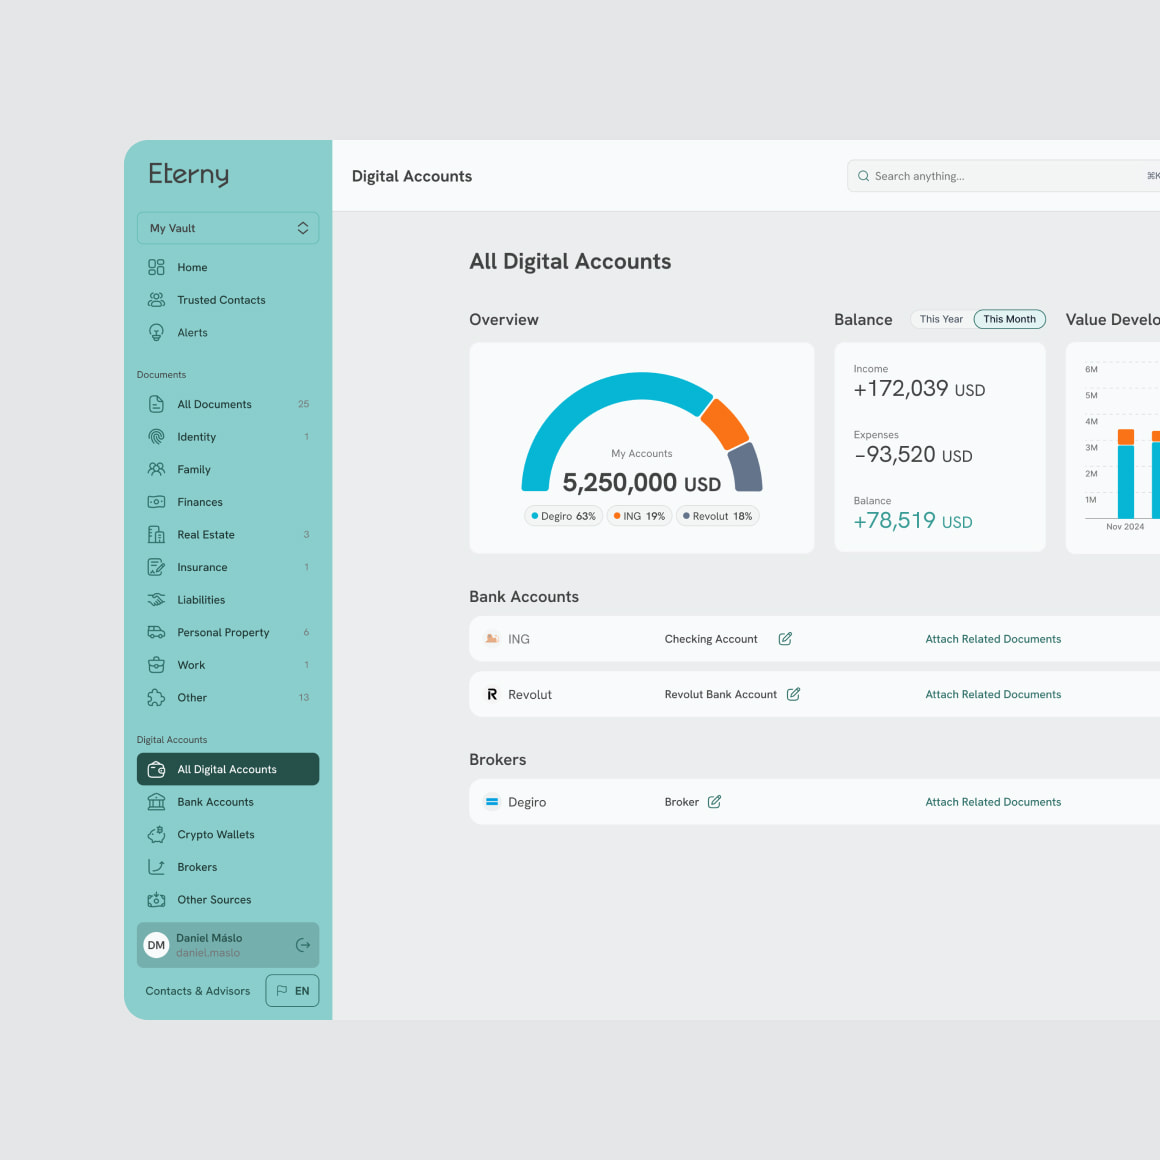Click the Bank Accounts bank icon
Screen dimensions: 1160x1160
tap(156, 802)
